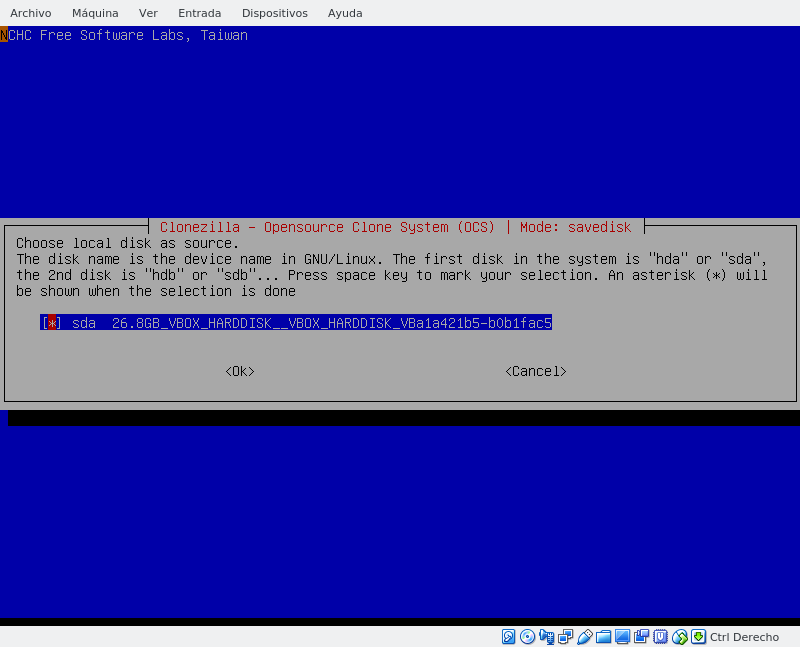Open the Entrada menu
The height and width of the screenshot is (647, 800).
point(199,13)
